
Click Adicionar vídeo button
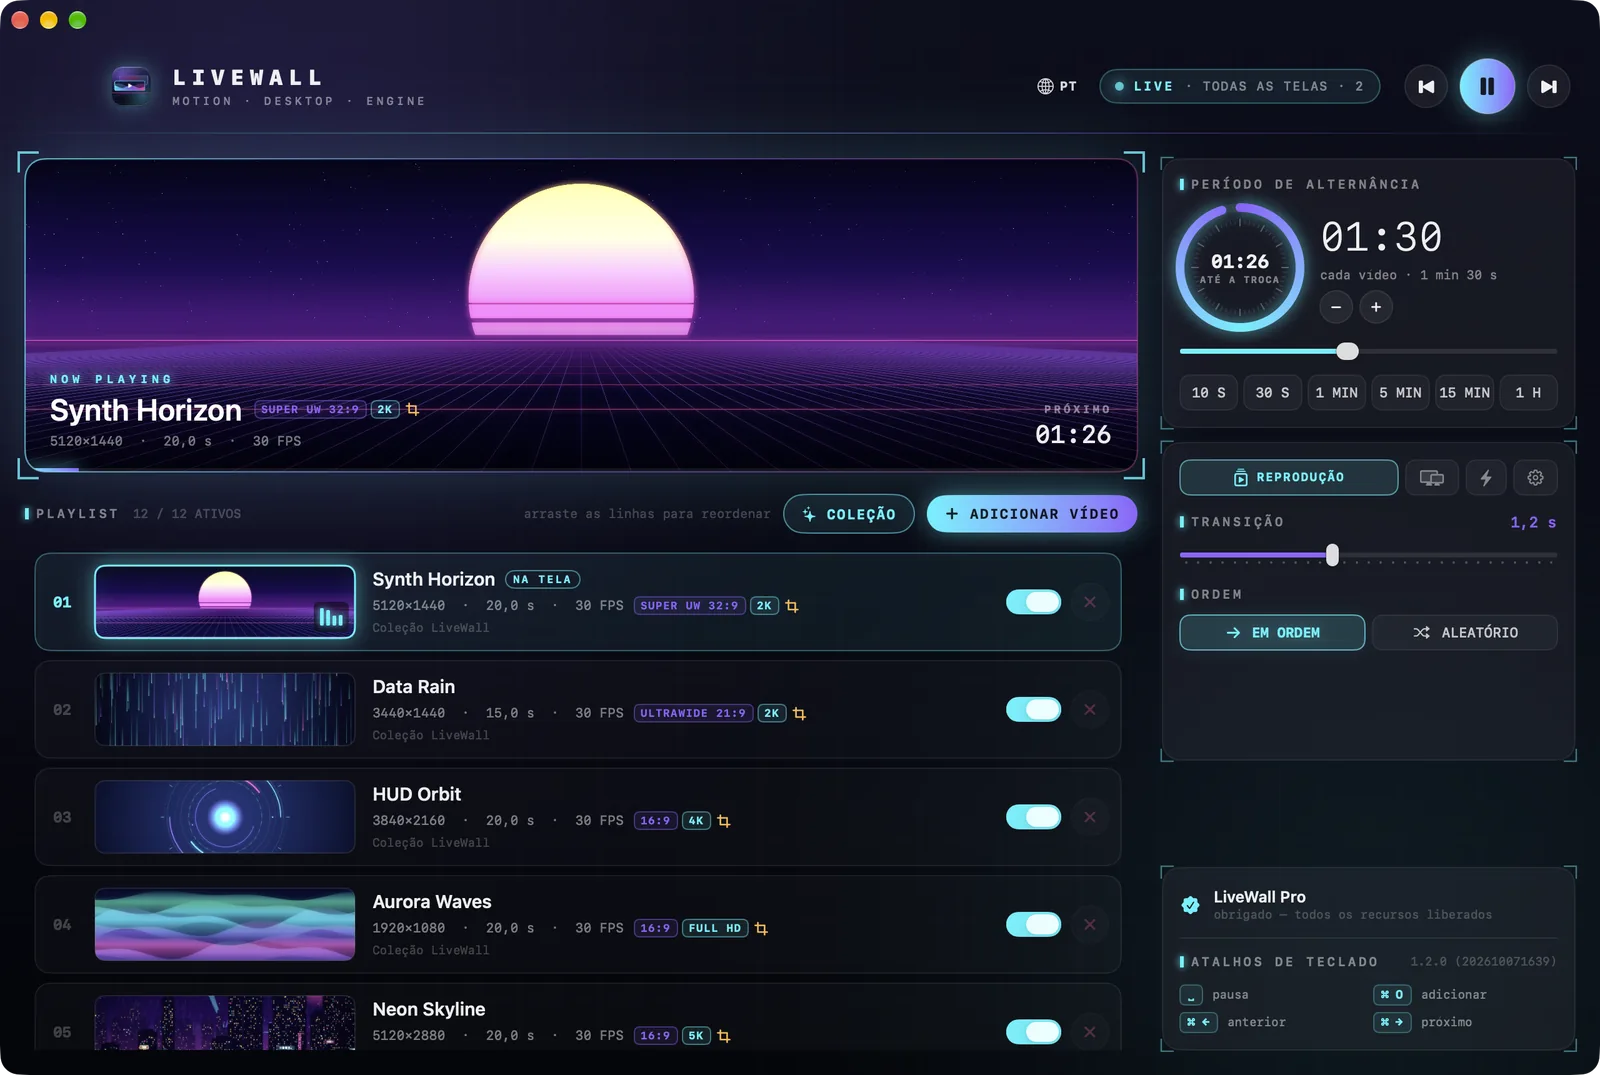coord(1032,514)
